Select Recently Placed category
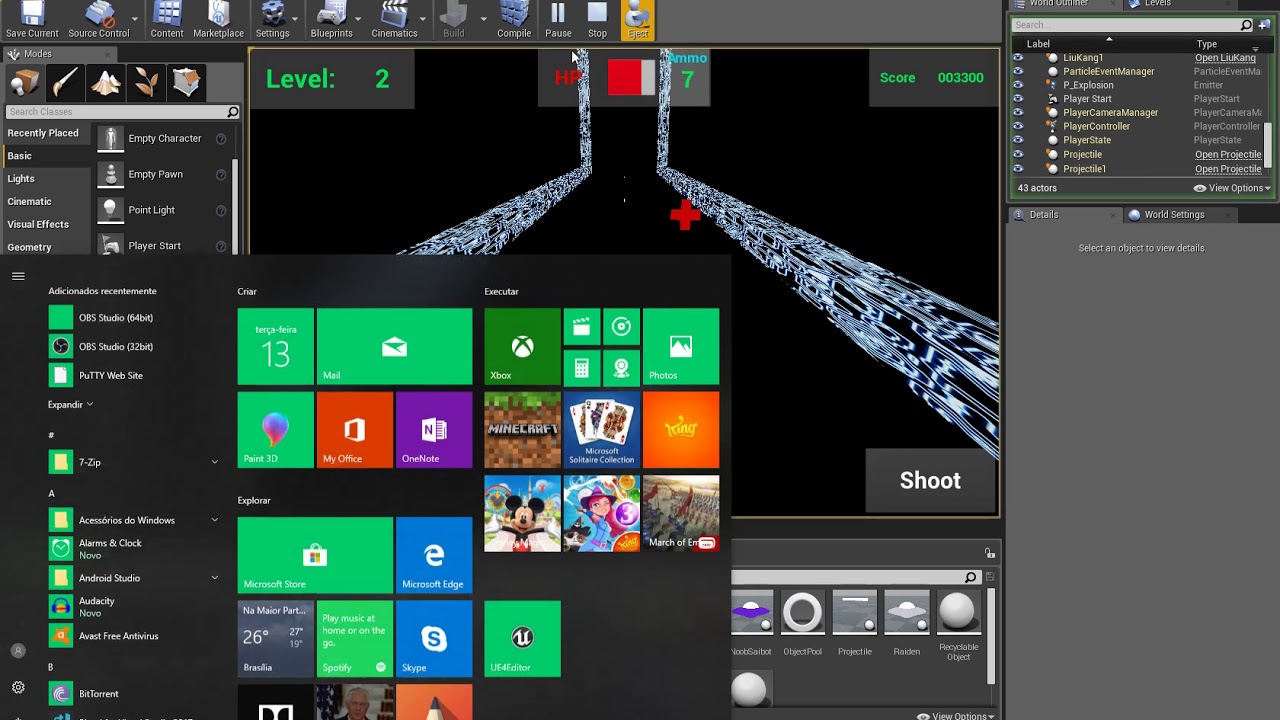1280x720 pixels. tap(43, 133)
